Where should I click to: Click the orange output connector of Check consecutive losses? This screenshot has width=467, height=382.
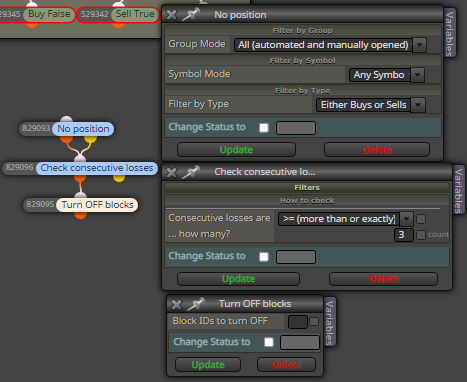tap(80, 178)
